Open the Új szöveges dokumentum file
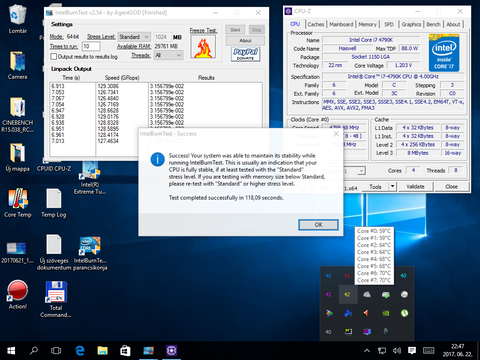This screenshot has height=360, width=480. (x=54, y=252)
